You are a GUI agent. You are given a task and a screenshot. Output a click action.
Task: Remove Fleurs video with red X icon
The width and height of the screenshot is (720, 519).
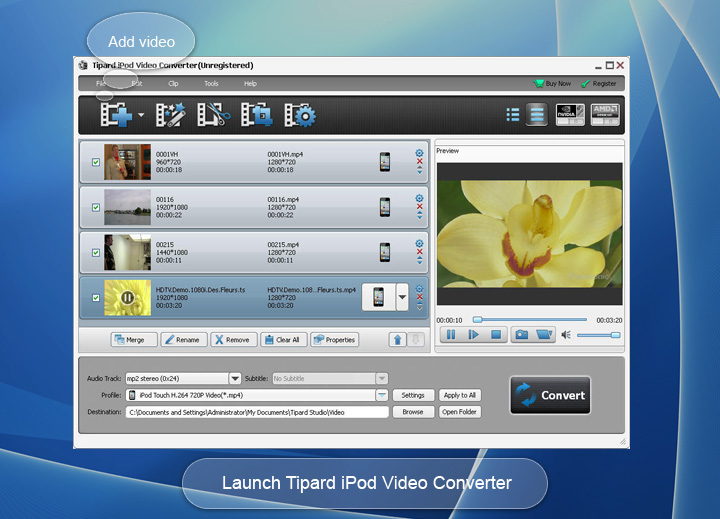419,297
